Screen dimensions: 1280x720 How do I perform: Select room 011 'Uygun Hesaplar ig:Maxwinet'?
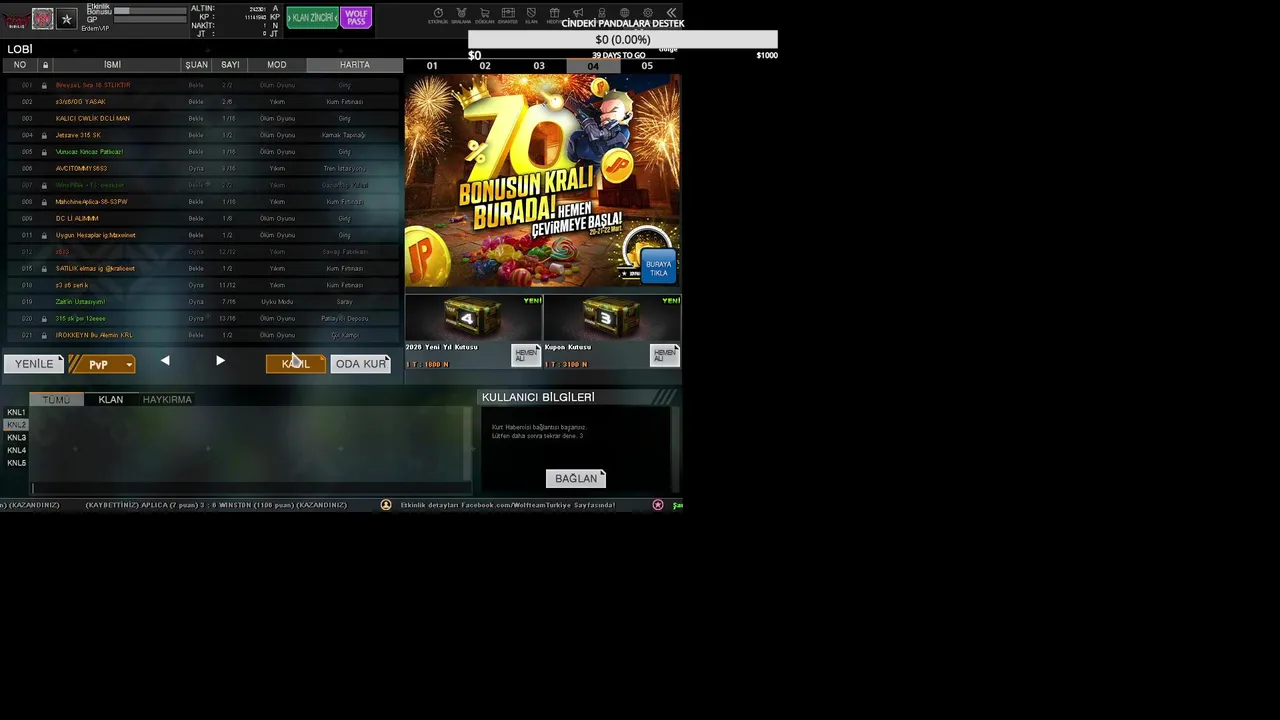pyautogui.click(x=202, y=235)
